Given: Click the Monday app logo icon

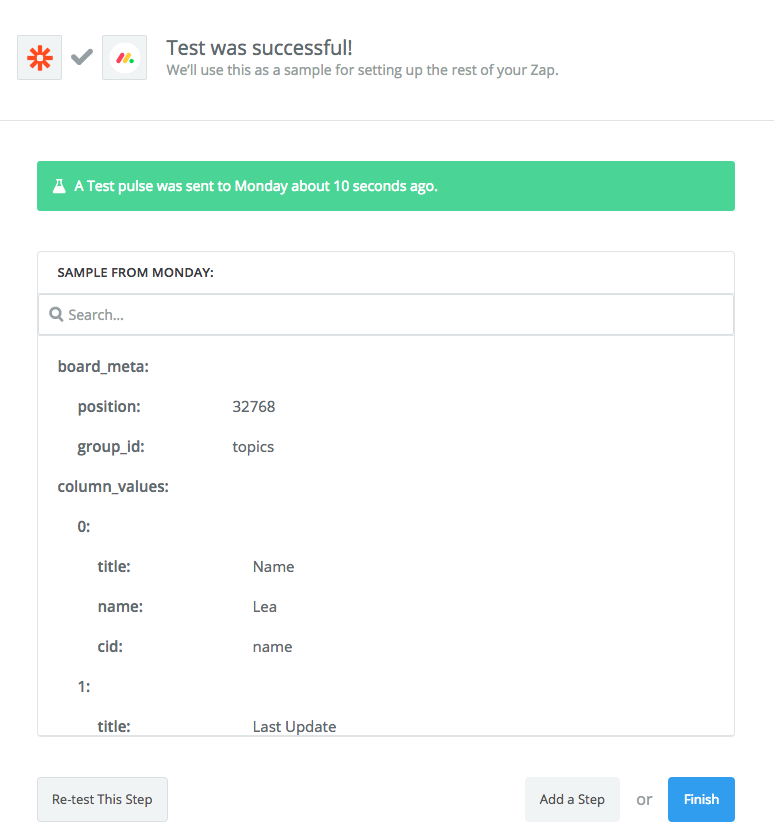Looking at the screenshot, I should 125,58.
